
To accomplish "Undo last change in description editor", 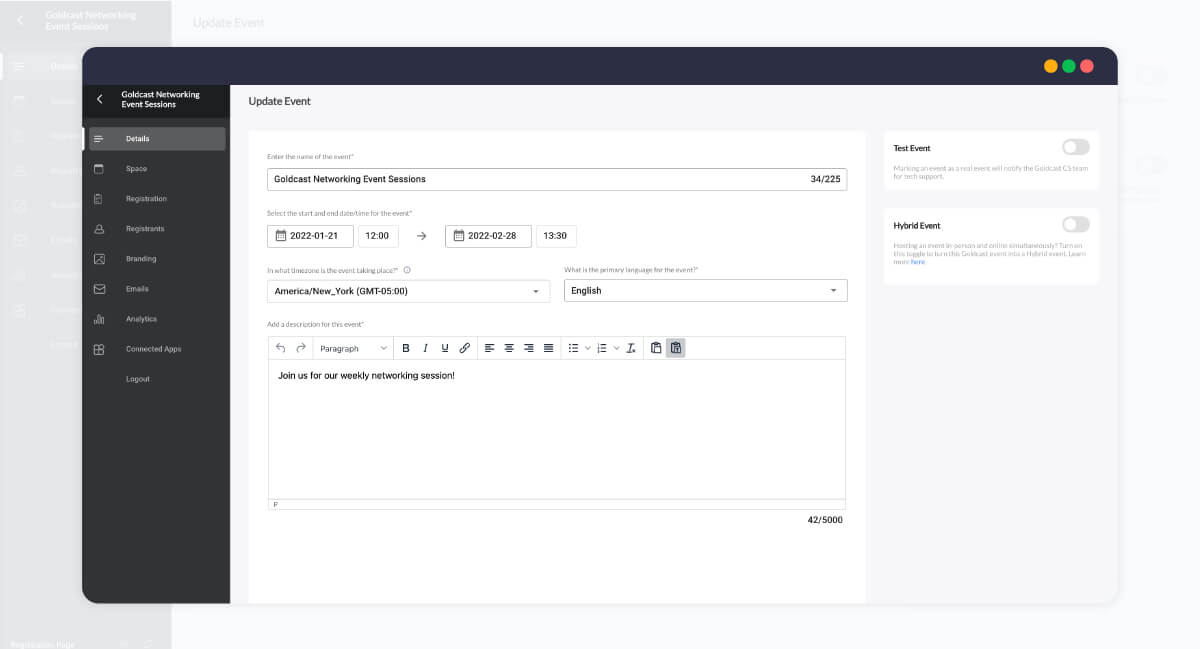I will [x=278, y=347].
